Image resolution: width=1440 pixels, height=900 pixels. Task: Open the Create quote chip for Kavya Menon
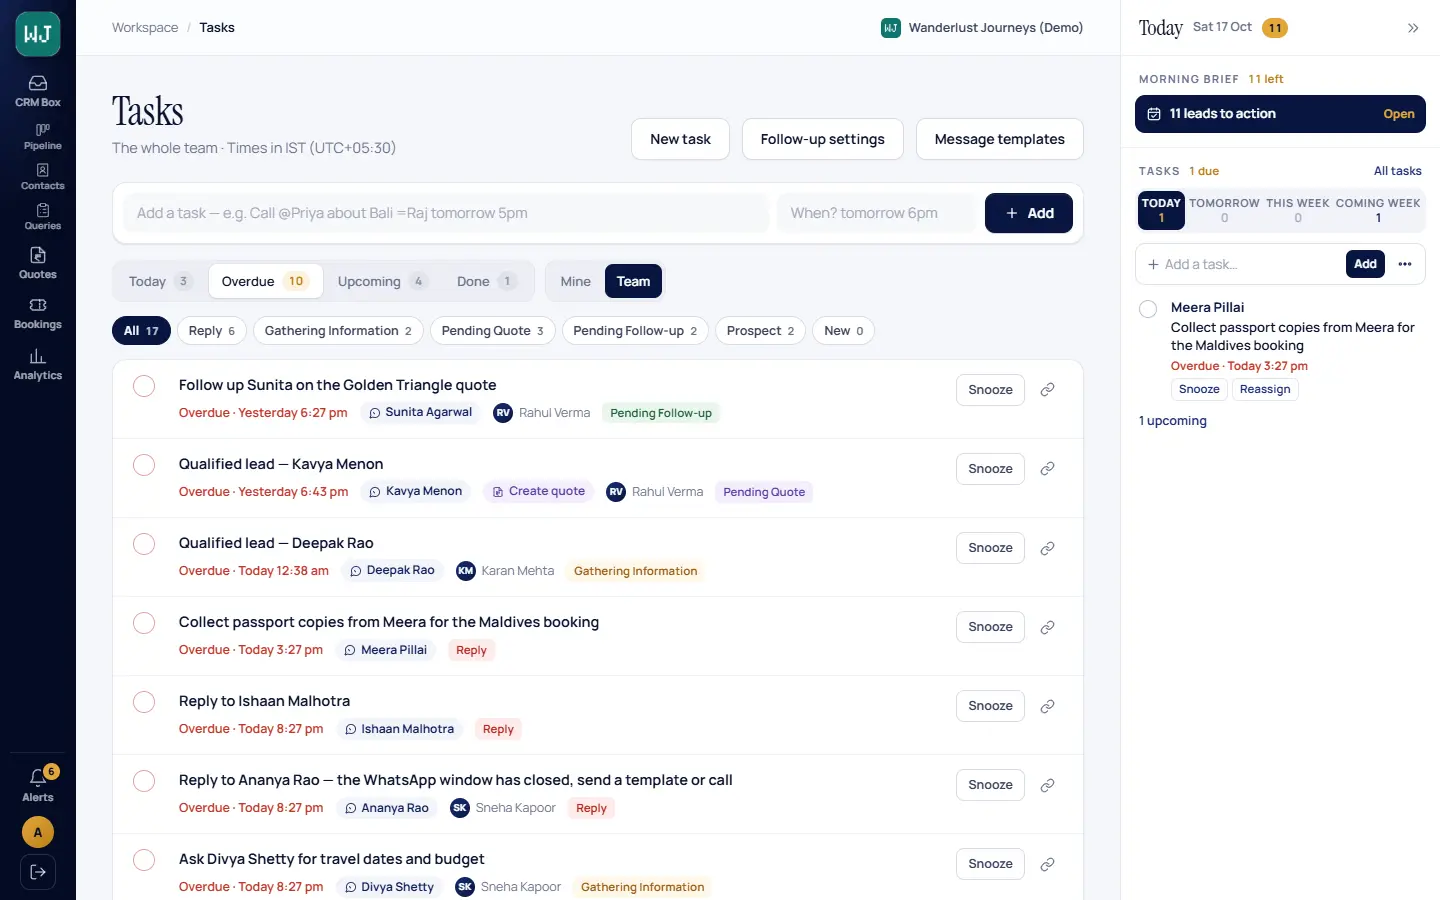[539, 492]
